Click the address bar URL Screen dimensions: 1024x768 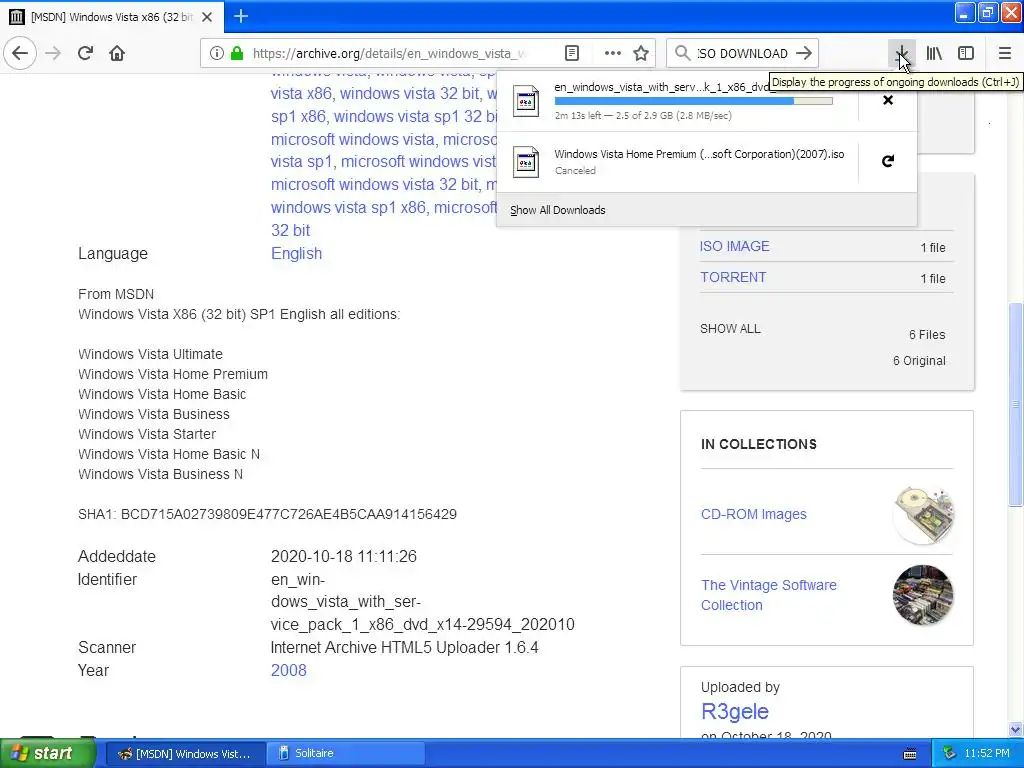click(x=389, y=53)
